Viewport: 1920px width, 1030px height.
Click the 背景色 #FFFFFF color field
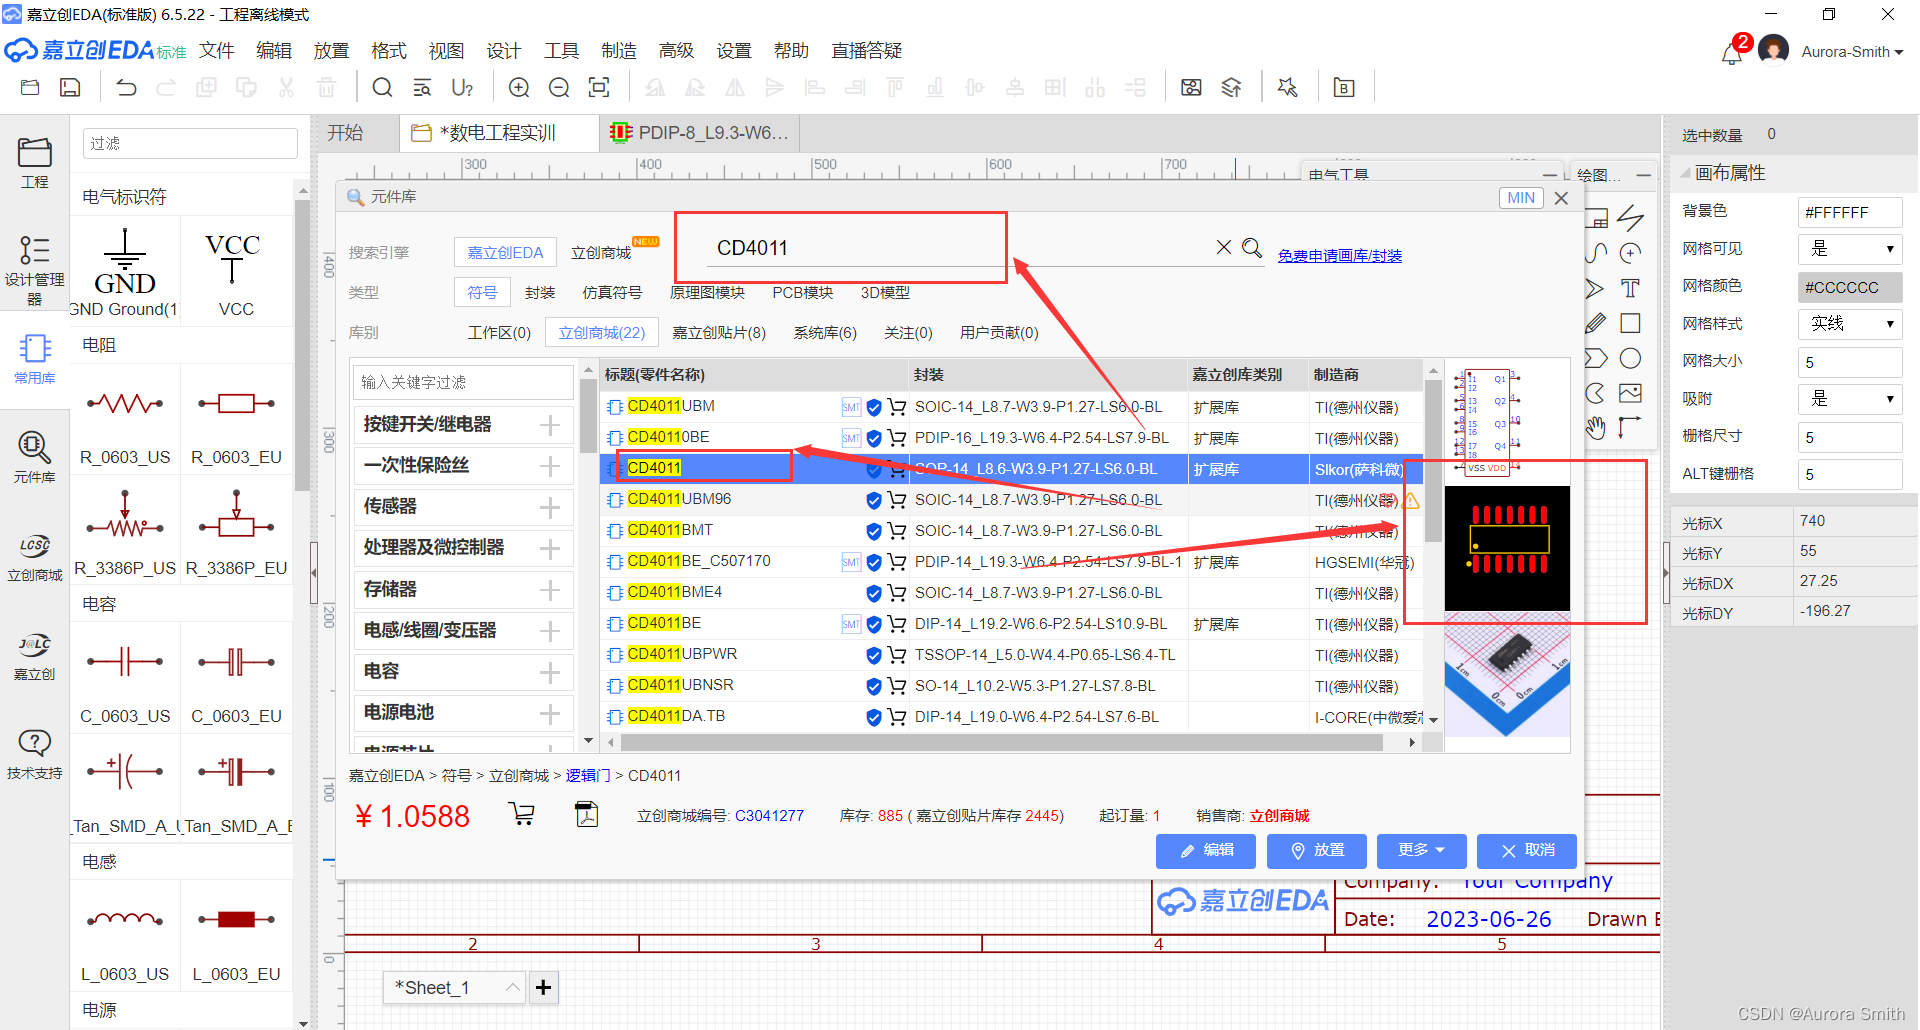pyautogui.click(x=1849, y=212)
